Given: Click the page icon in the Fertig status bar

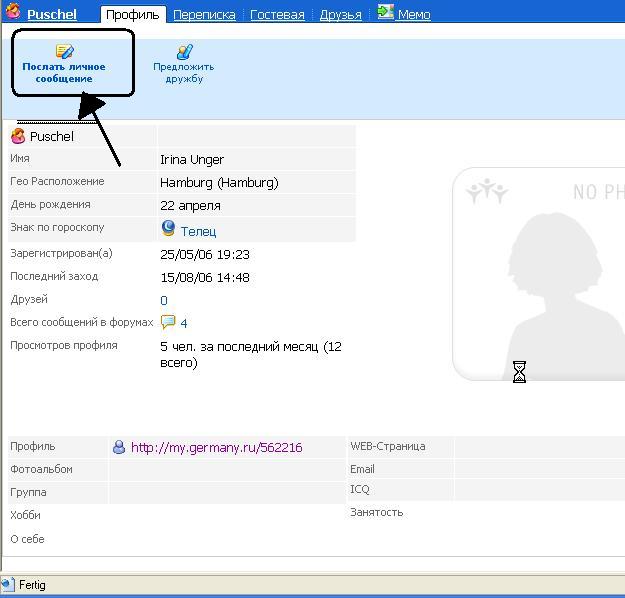Looking at the screenshot, I should 9,585.
